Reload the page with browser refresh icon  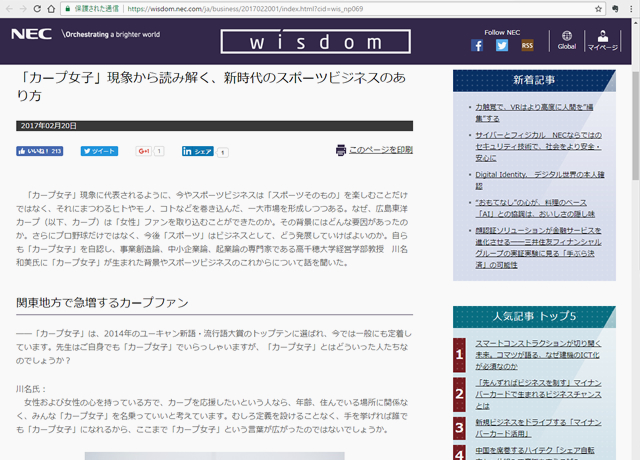(51, 9)
